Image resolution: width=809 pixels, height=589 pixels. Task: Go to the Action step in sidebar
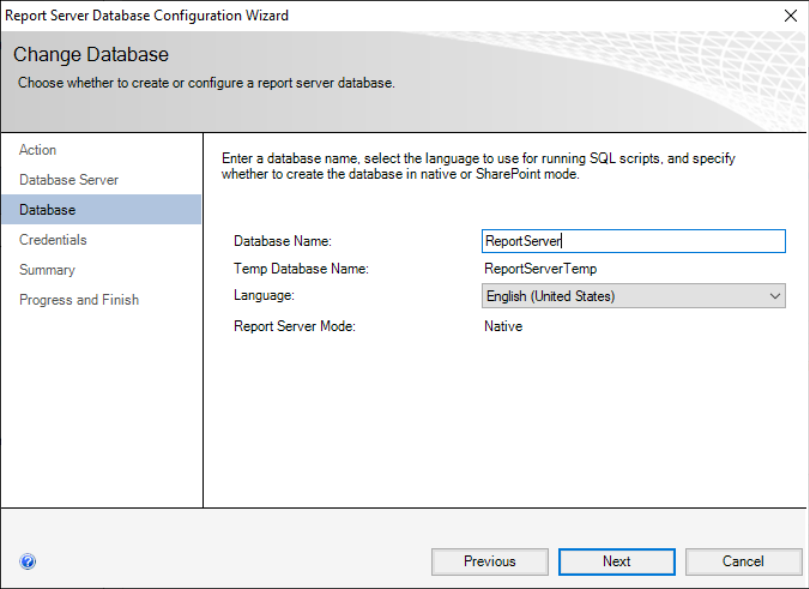click(x=38, y=150)
